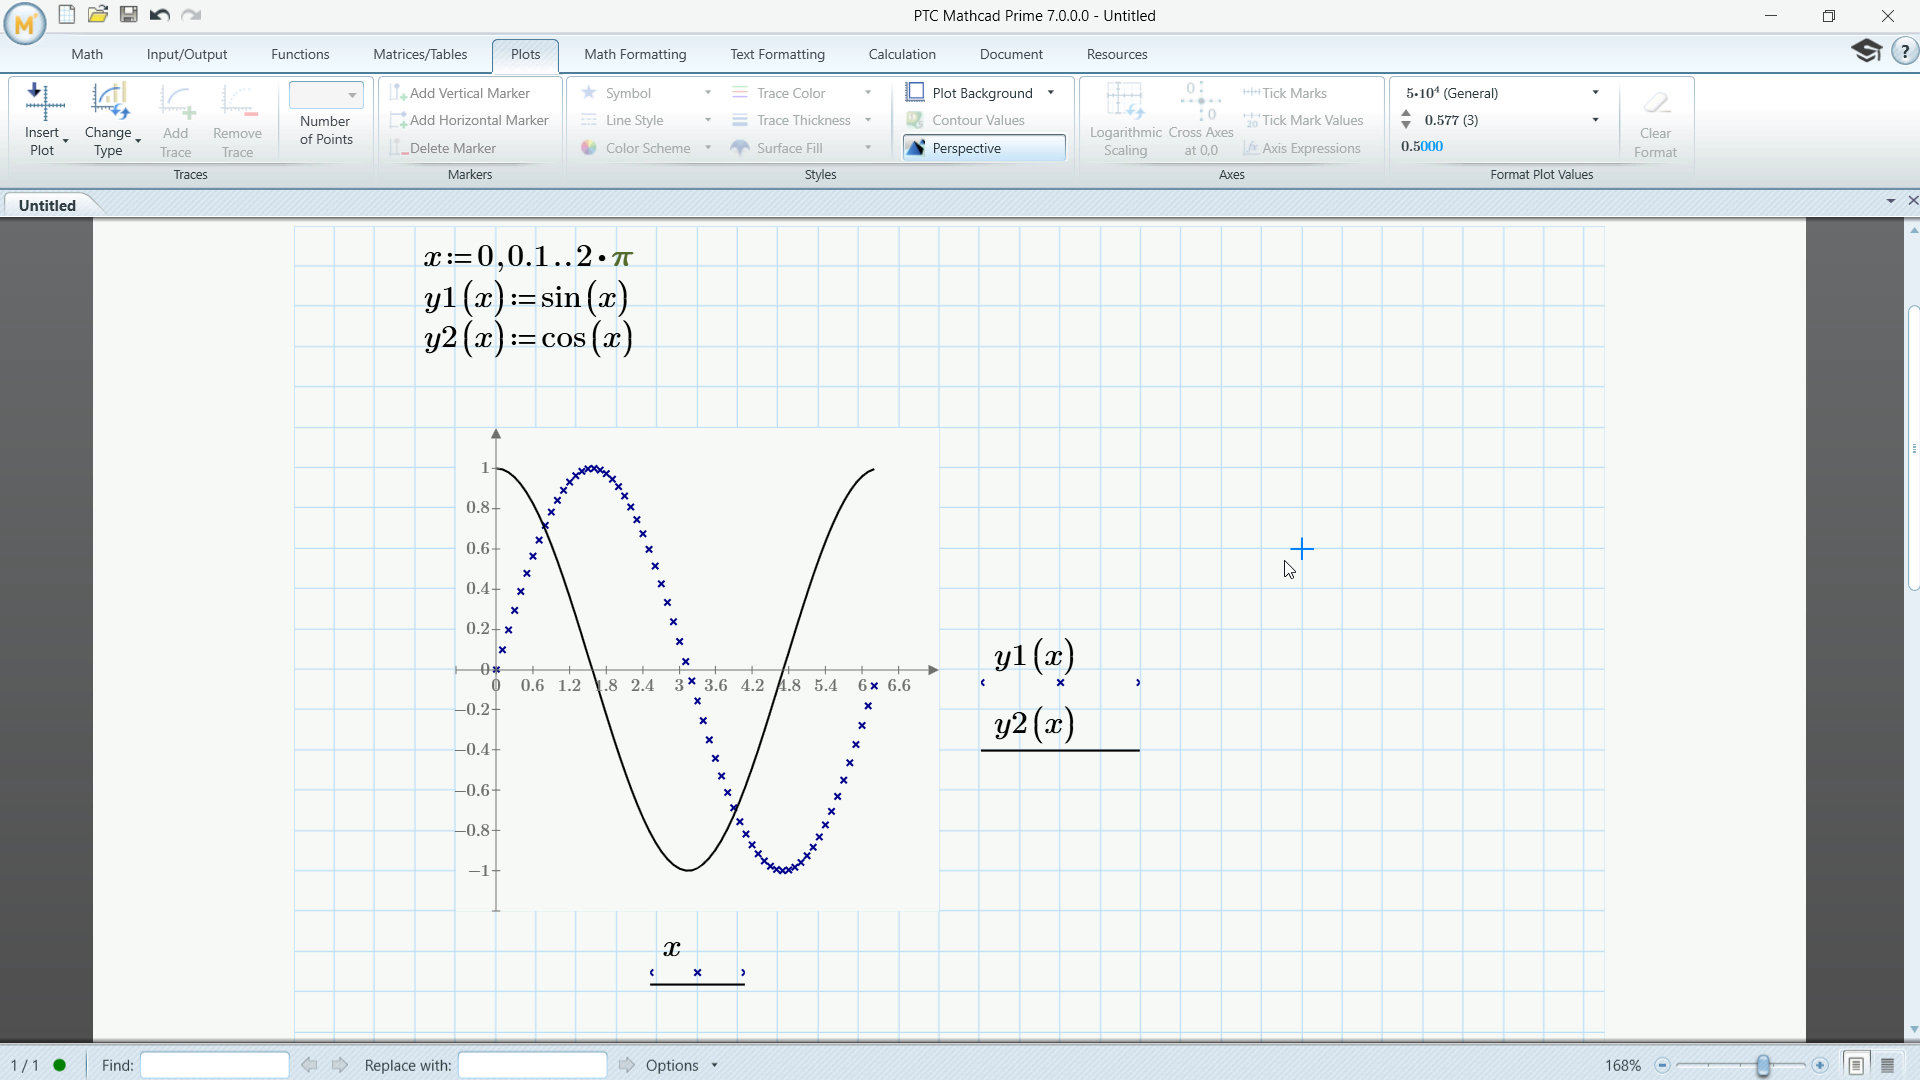Click the zoom in plus button
The image size is (1920, 1080).
(x=1820, y=1065)
